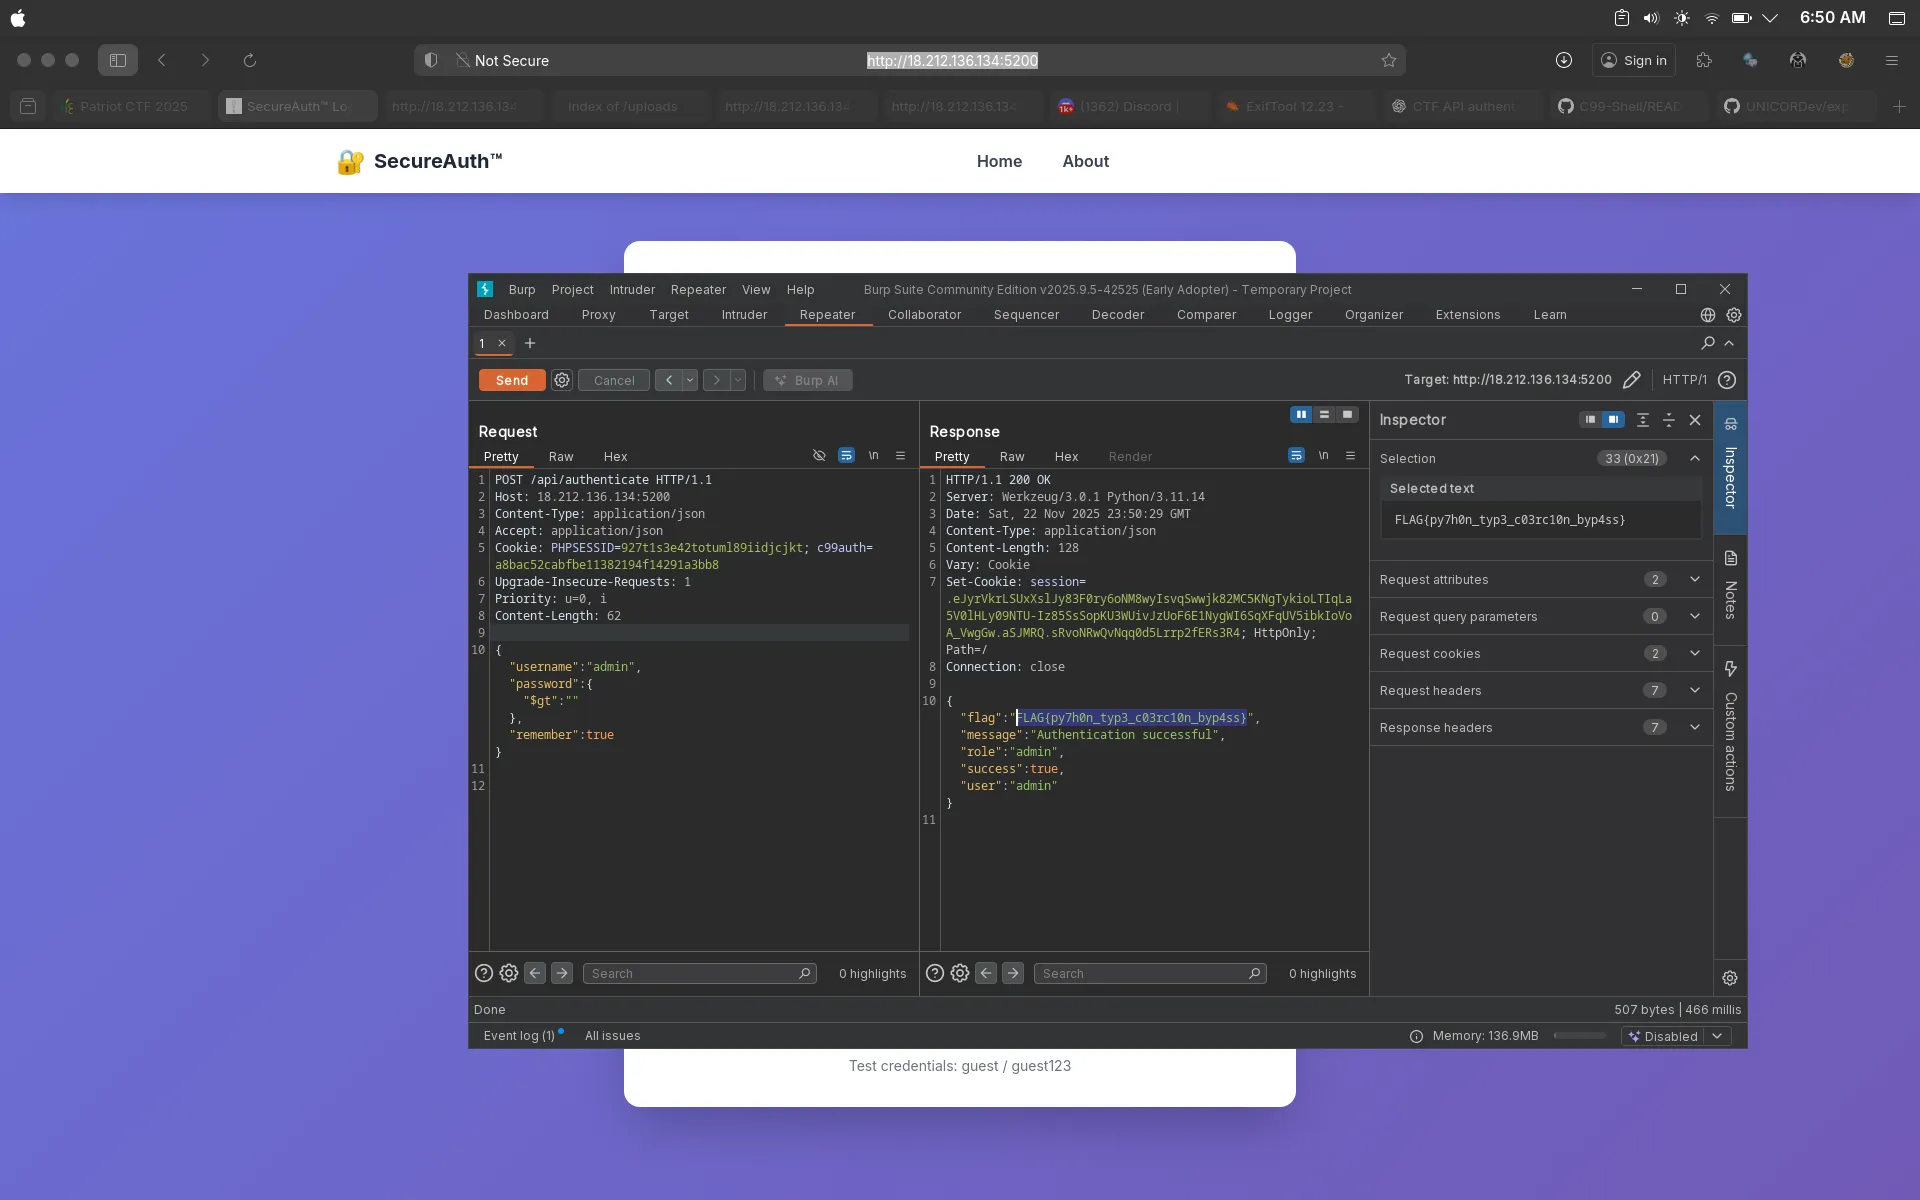Edit the target with the pencil icon
This screenshot has width=1920, height=1200.
click(1632, 380)
